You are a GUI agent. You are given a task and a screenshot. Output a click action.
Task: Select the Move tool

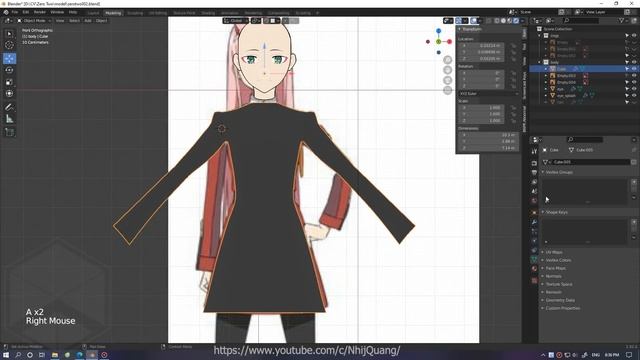[x=9, y=58]
